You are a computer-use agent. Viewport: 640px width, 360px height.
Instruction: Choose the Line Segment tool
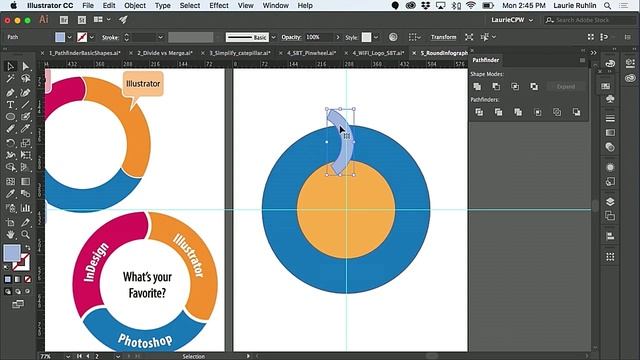[x=25, y=105]
